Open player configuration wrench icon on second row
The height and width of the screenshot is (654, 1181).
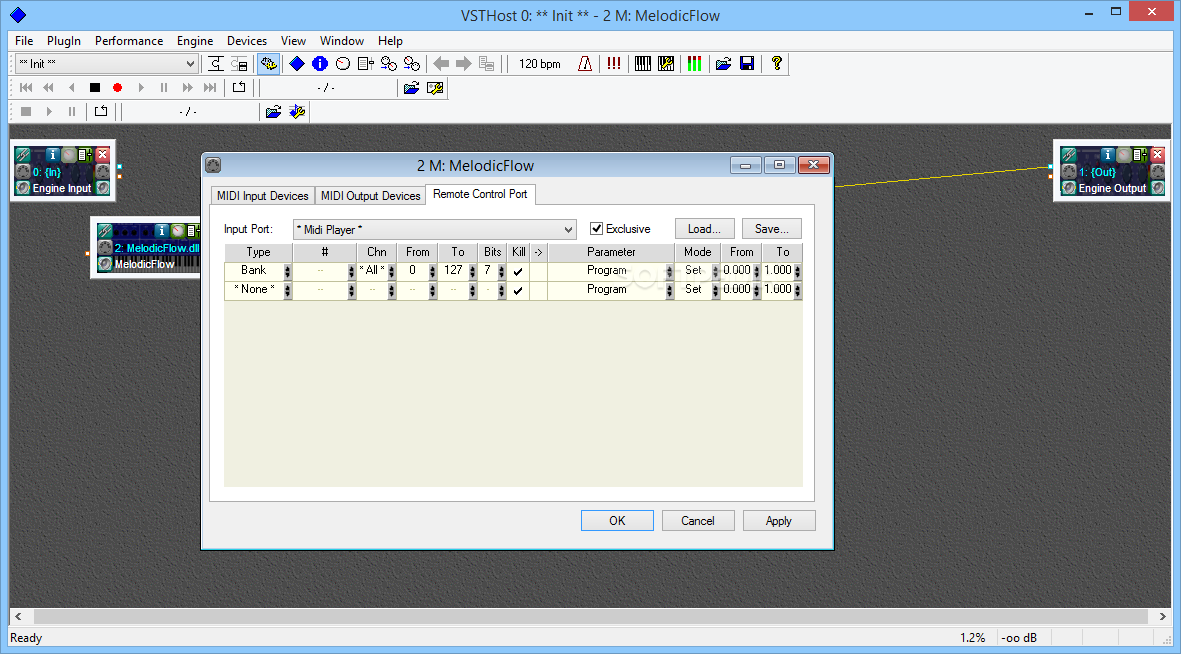click(435, 88)
